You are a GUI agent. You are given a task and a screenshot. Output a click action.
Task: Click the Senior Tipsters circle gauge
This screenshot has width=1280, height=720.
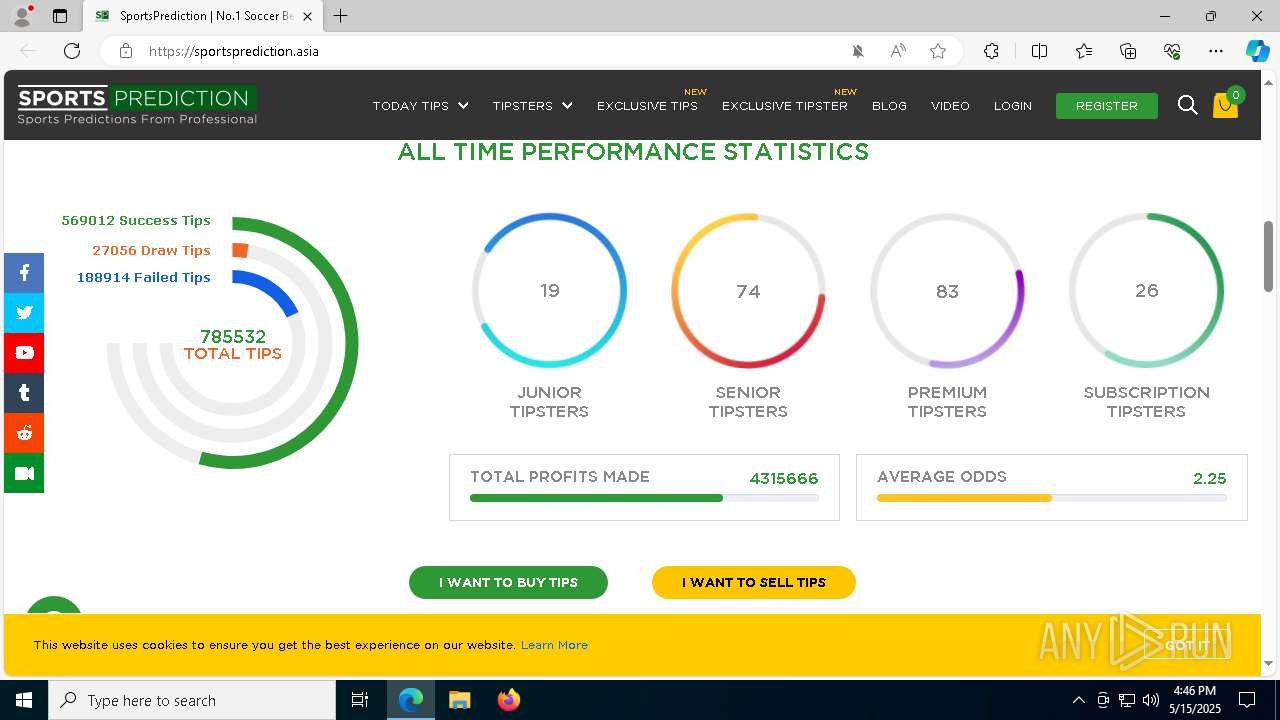point(748,290)
